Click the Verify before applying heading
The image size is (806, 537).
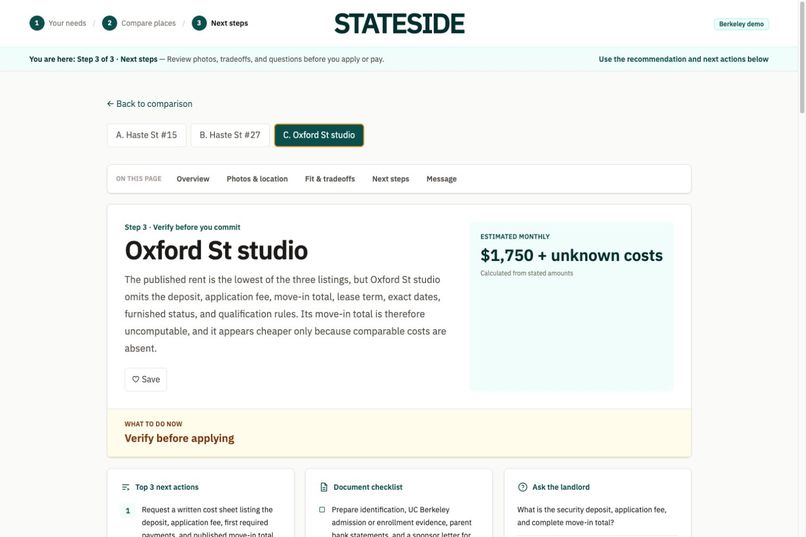point(179,438)
